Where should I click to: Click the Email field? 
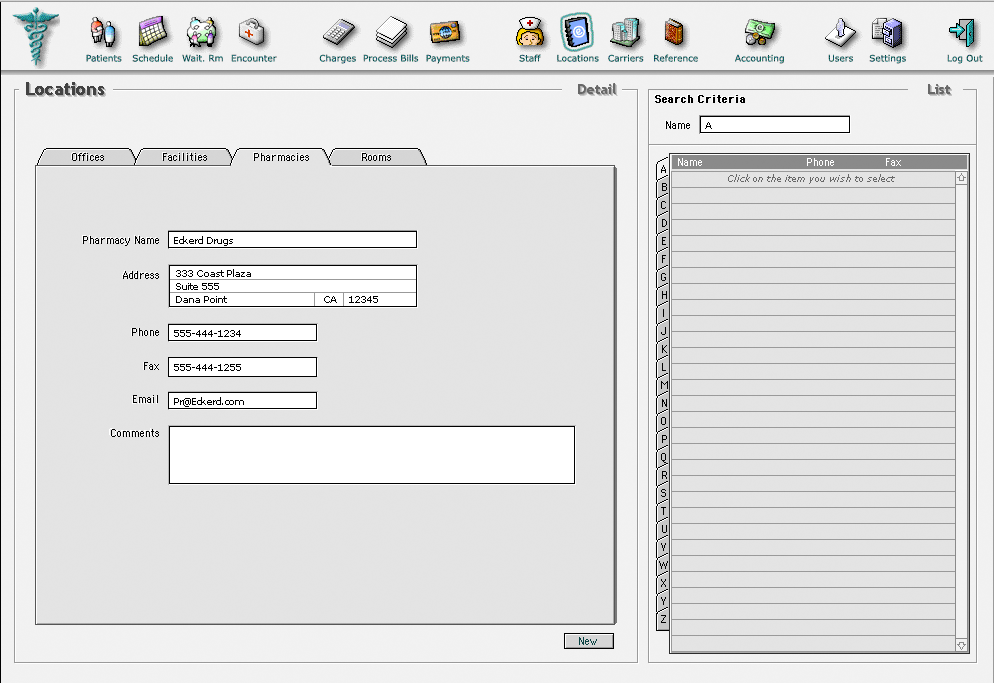[x=242, y=401]
